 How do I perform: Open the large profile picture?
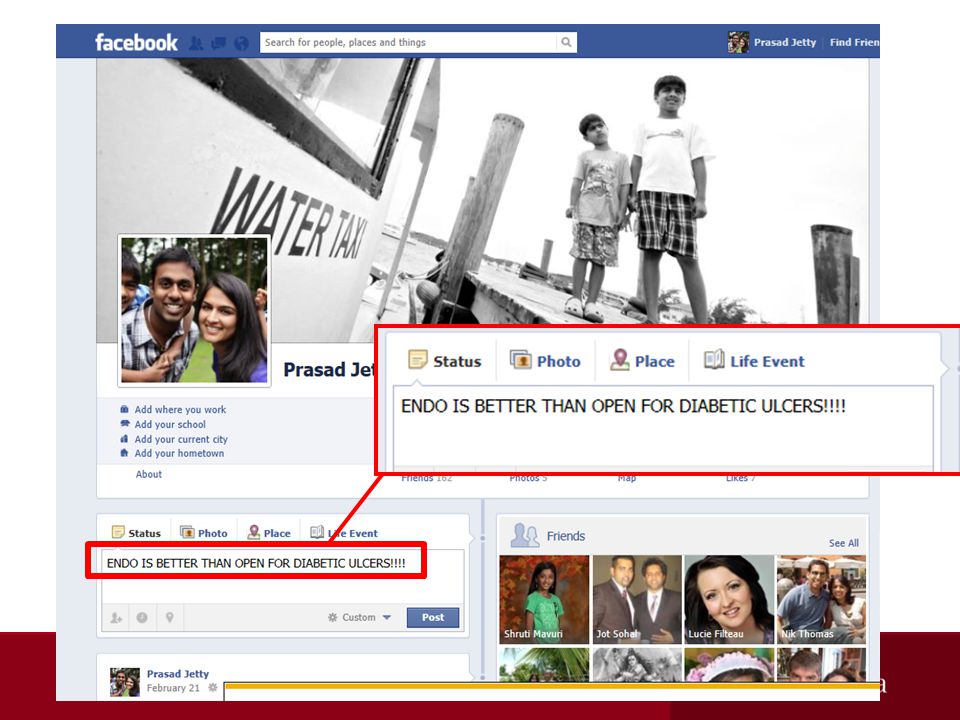pos(194,310)
